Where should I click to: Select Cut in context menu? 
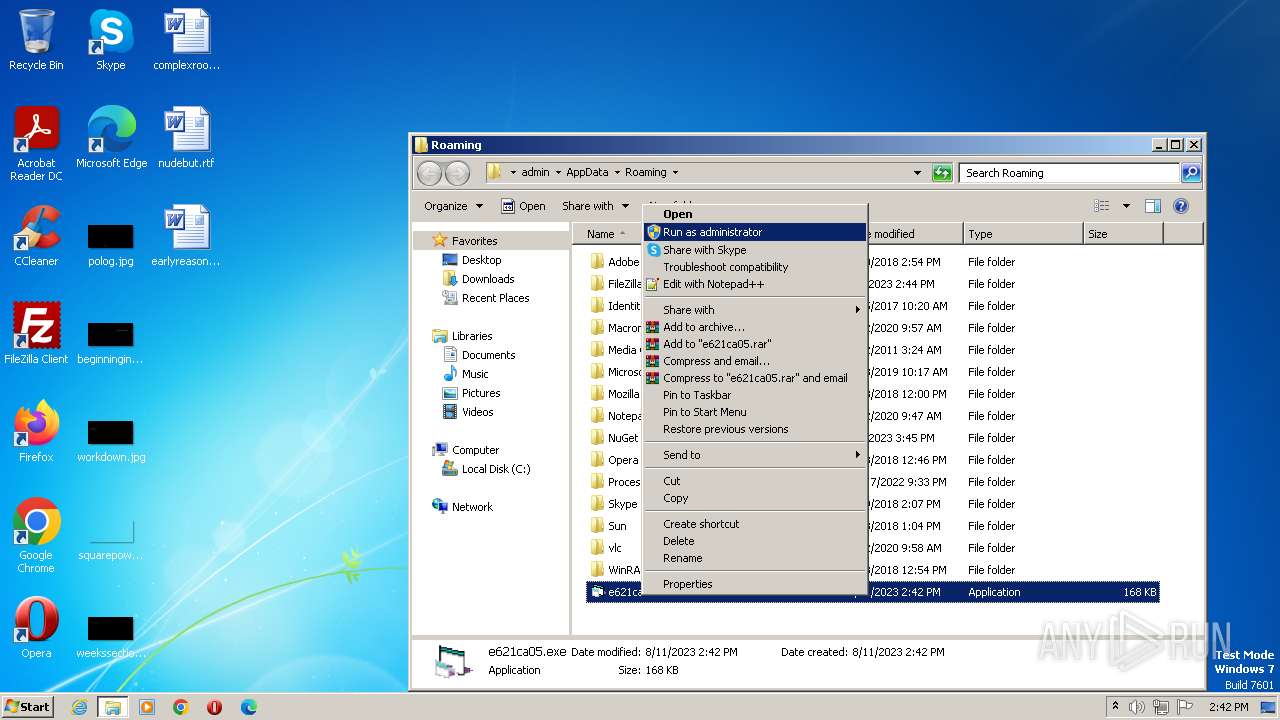coord(755,481)
